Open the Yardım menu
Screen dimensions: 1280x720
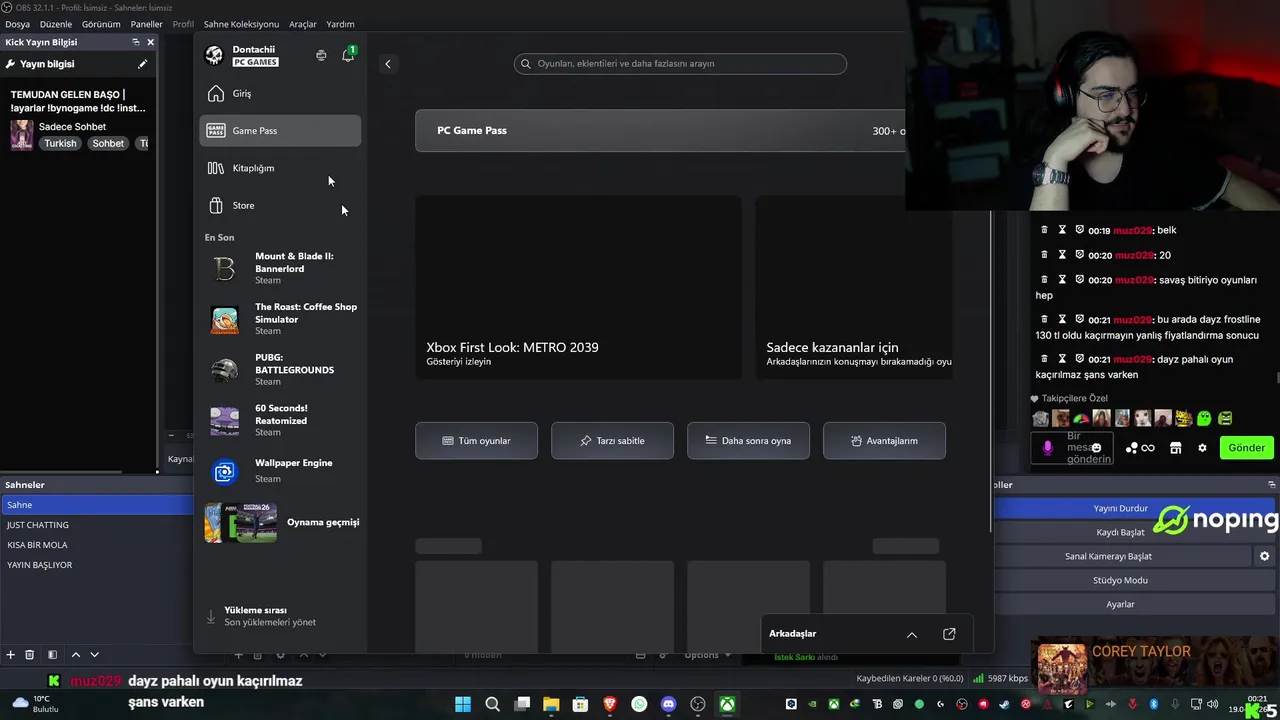point(340,24)
